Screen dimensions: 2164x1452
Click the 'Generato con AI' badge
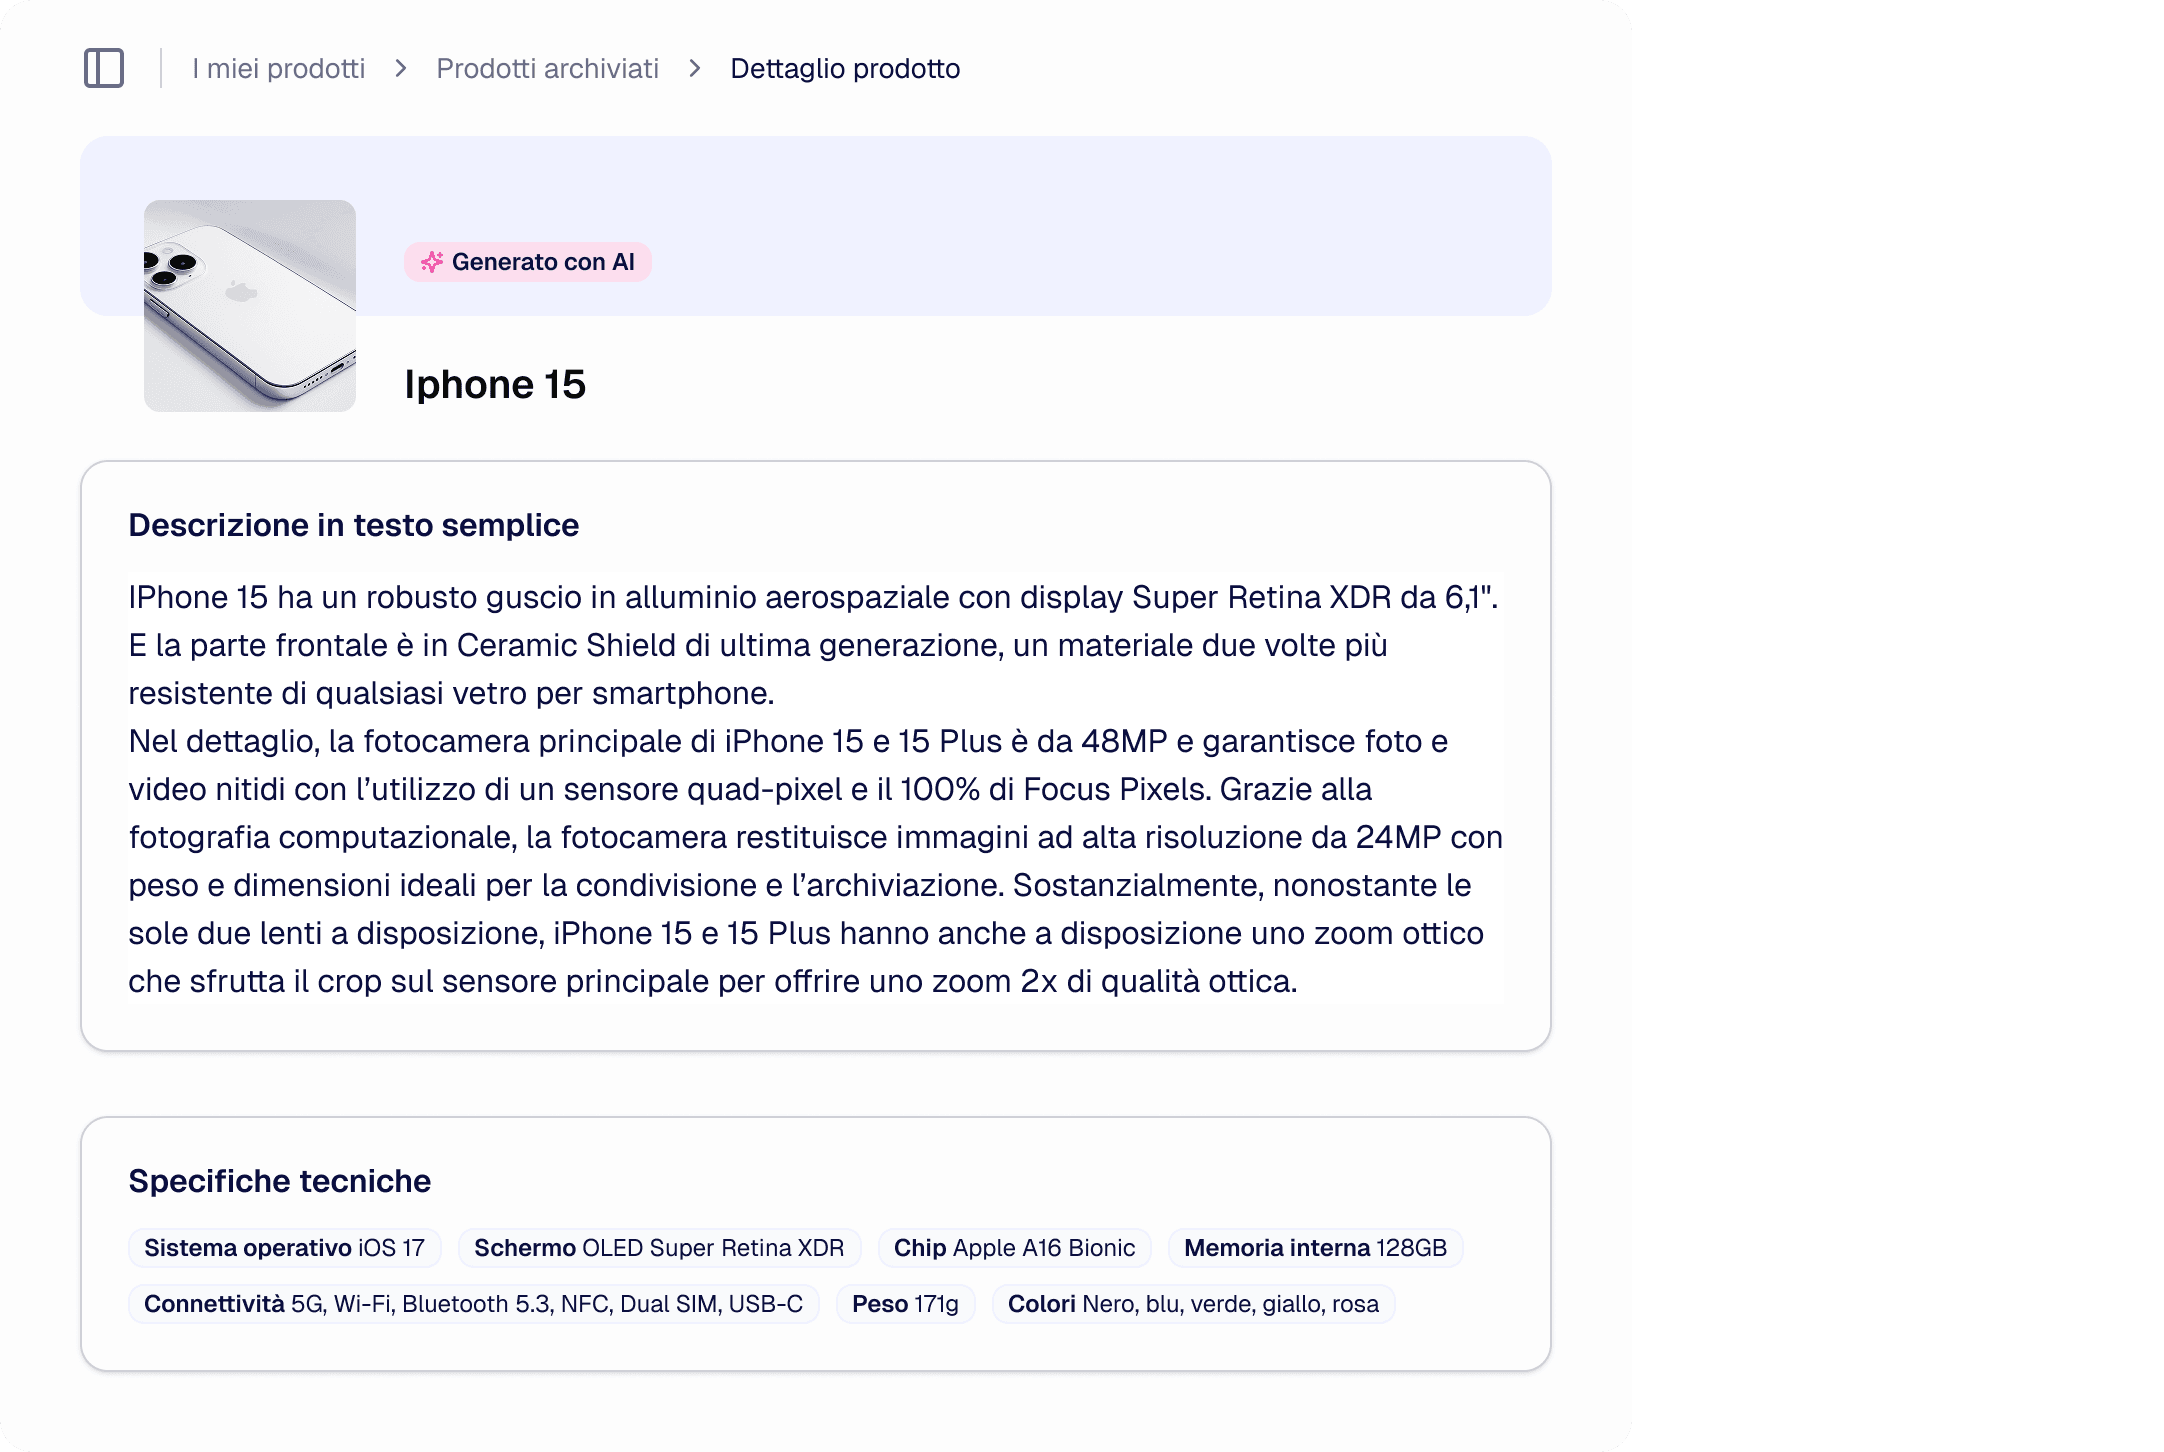click(x=528, y=262)
